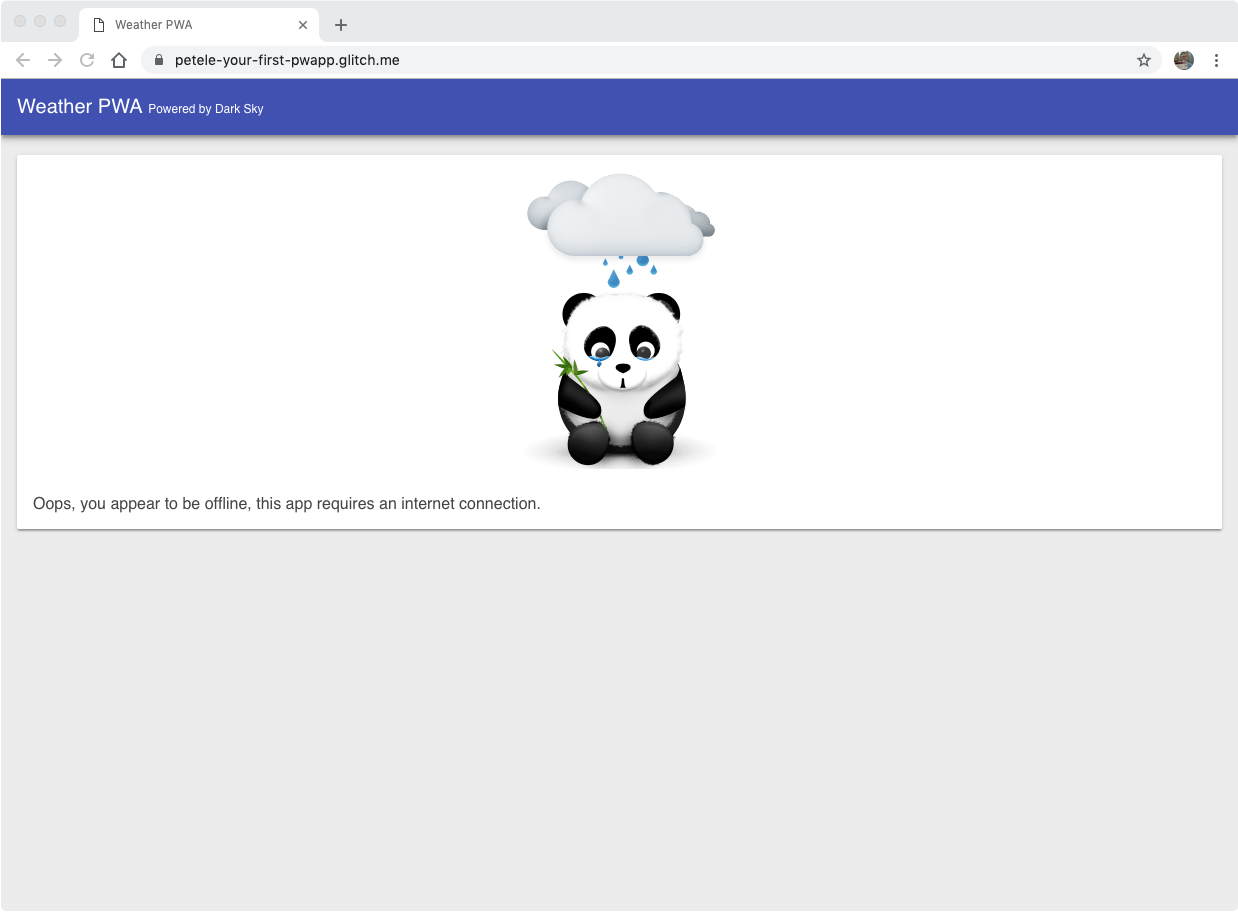
Task: Bookmark this page with the star icon
Action: pyautogui.click(x=1144, y=60)
